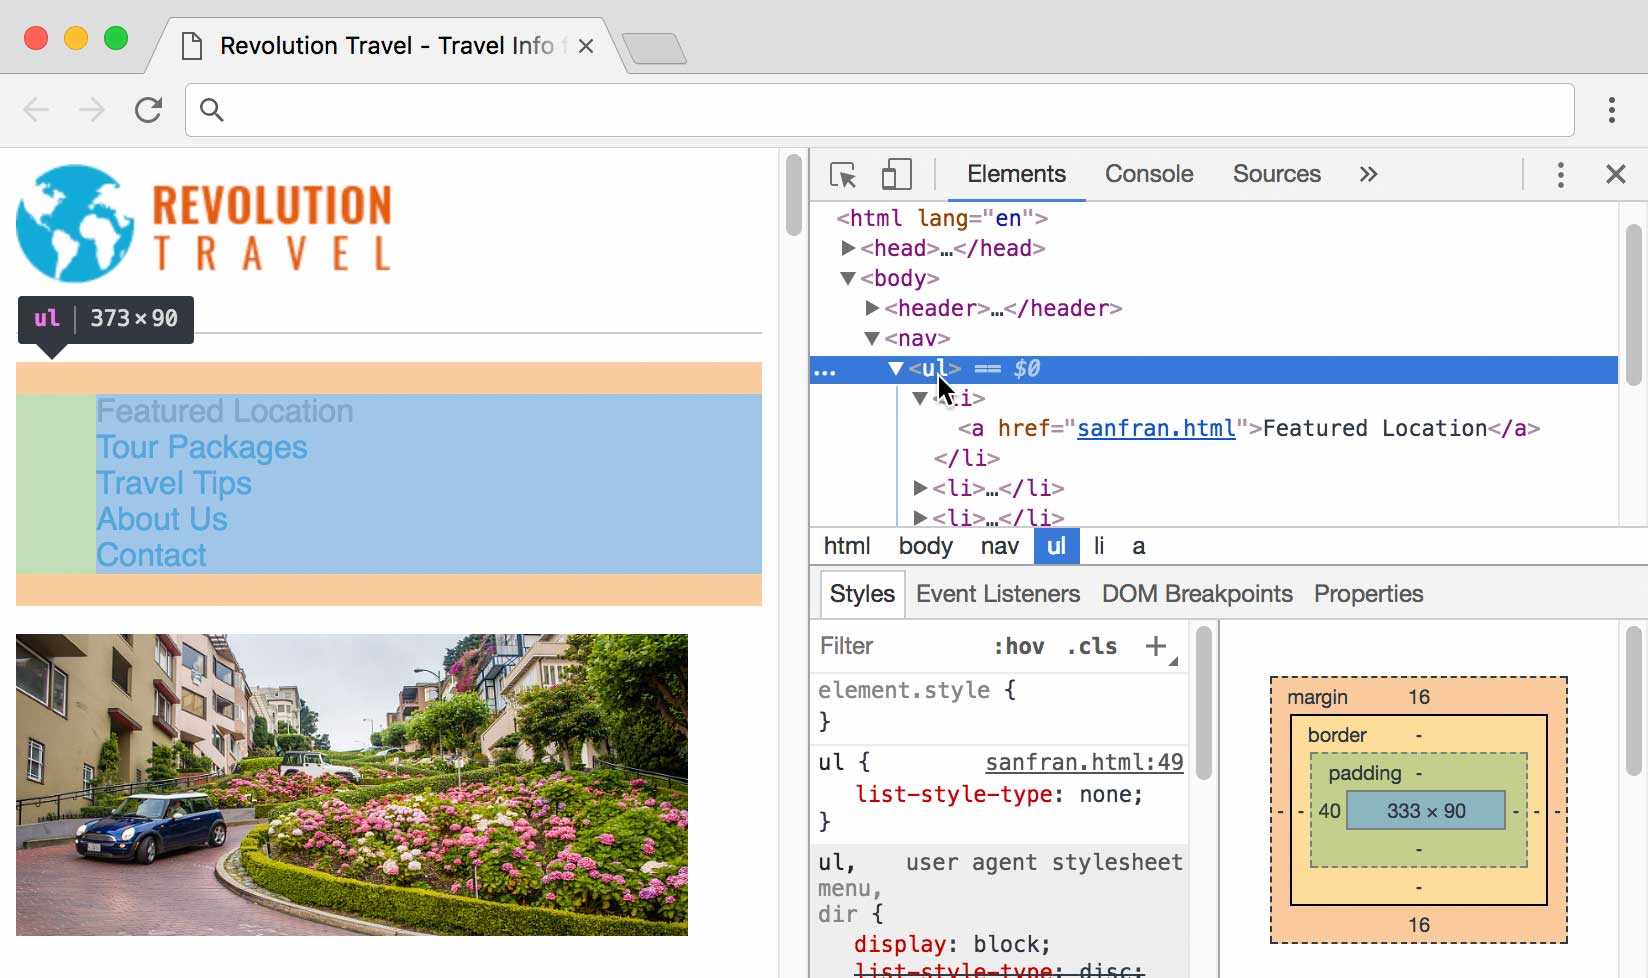Toggle the .cls class editor
This screenshot has width=1648, height=978.
point(1091,646)
